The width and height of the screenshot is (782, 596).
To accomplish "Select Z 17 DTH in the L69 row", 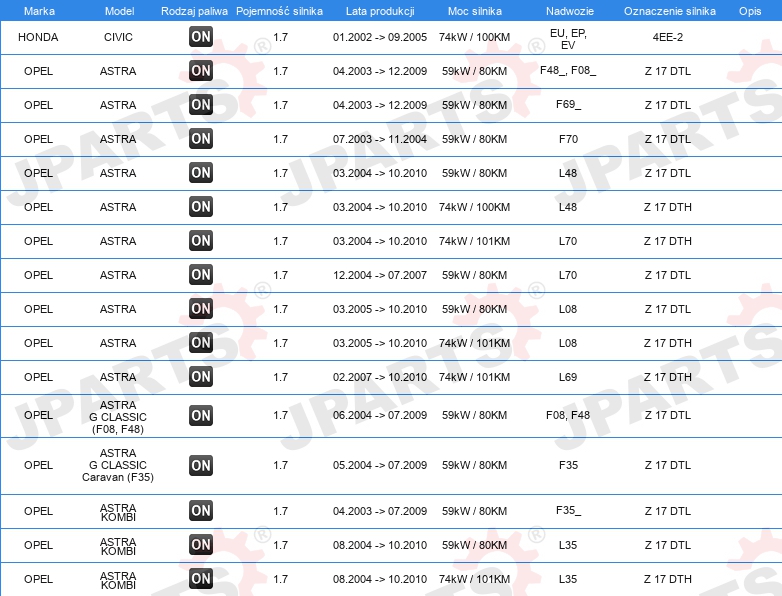I will (x=668, y=377).
